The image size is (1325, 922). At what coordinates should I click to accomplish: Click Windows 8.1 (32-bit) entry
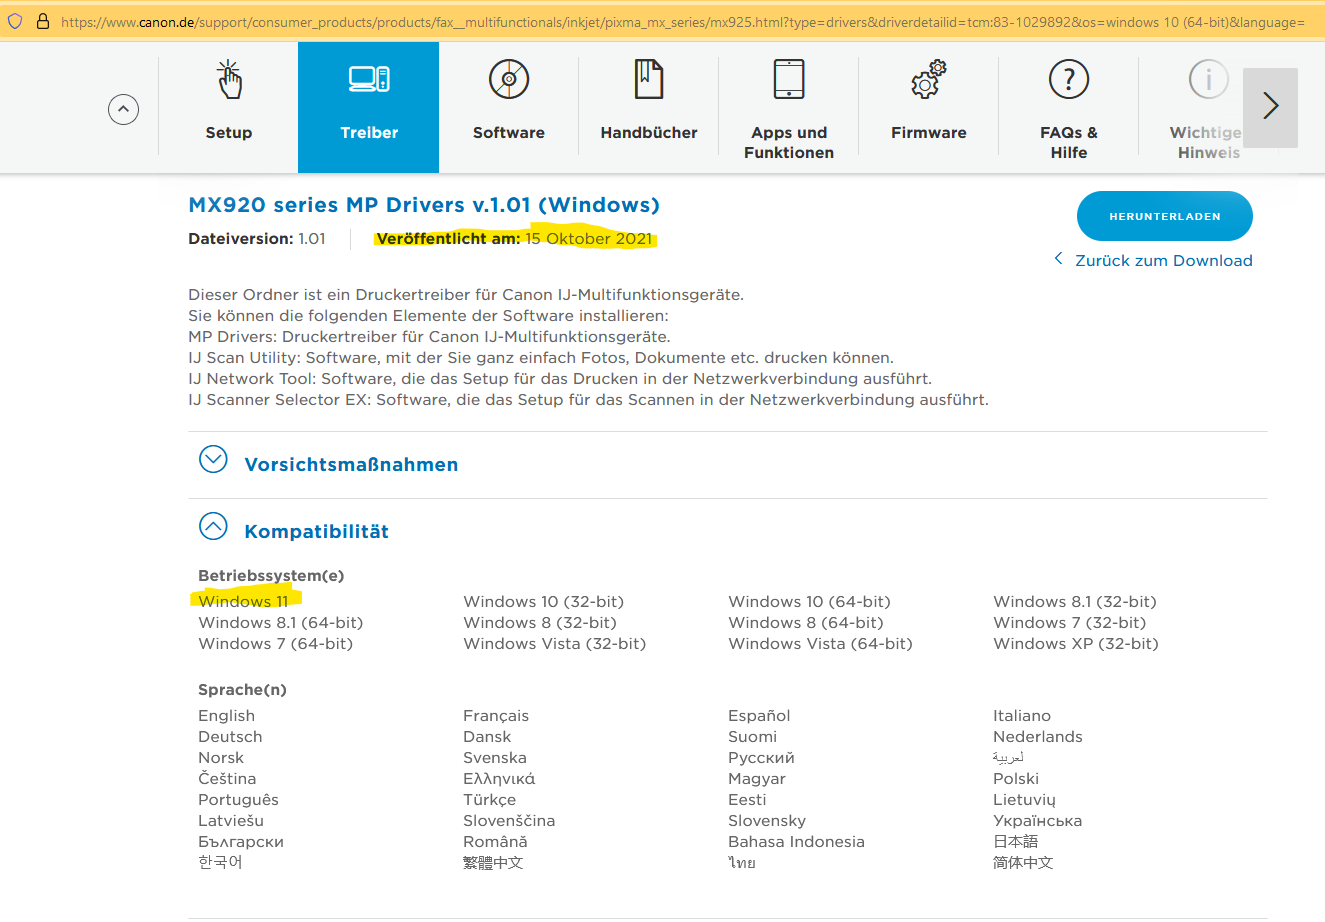(x=1075, y=602)
